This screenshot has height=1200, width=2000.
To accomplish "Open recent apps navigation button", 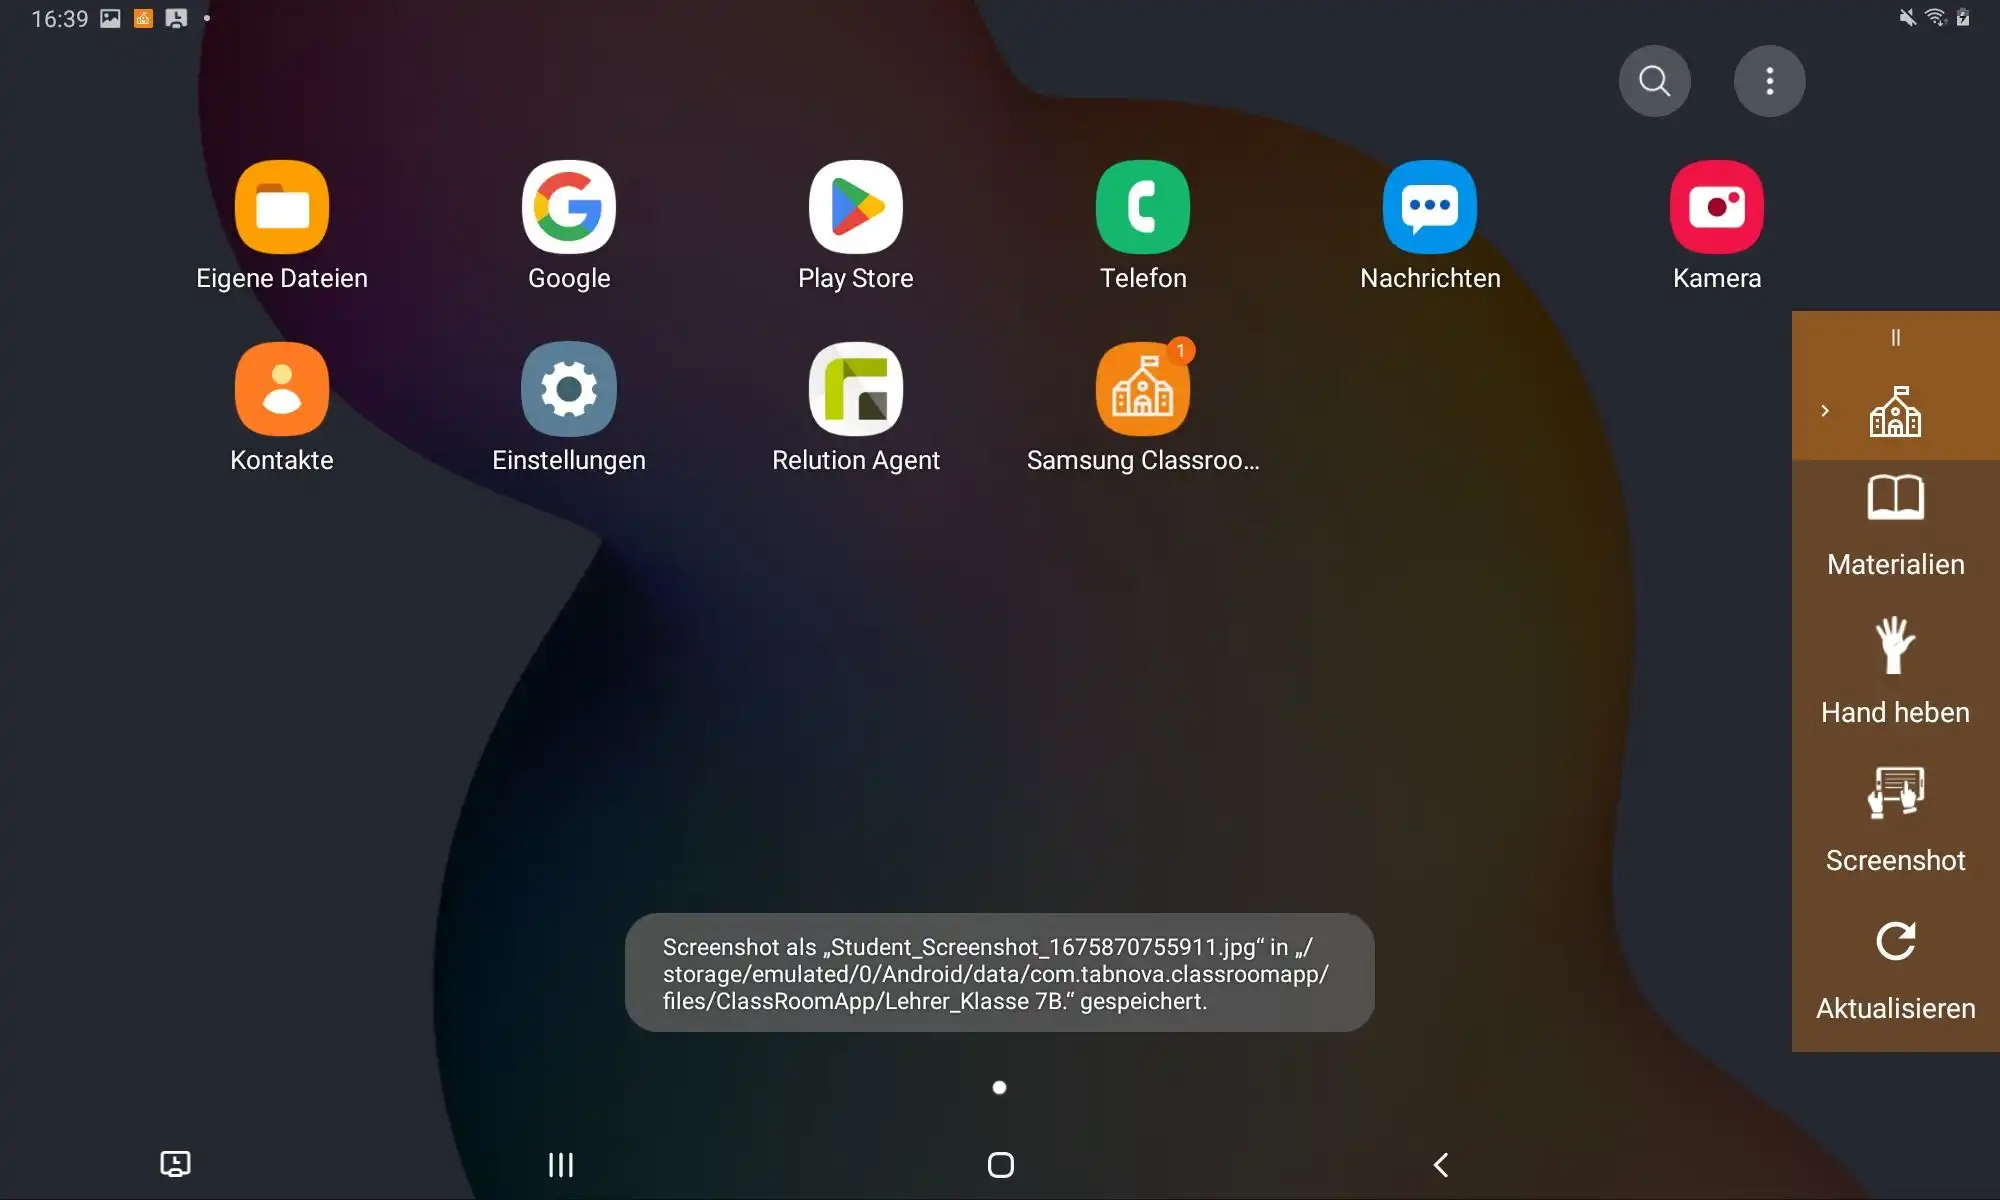I will (x=561, y=1165).
